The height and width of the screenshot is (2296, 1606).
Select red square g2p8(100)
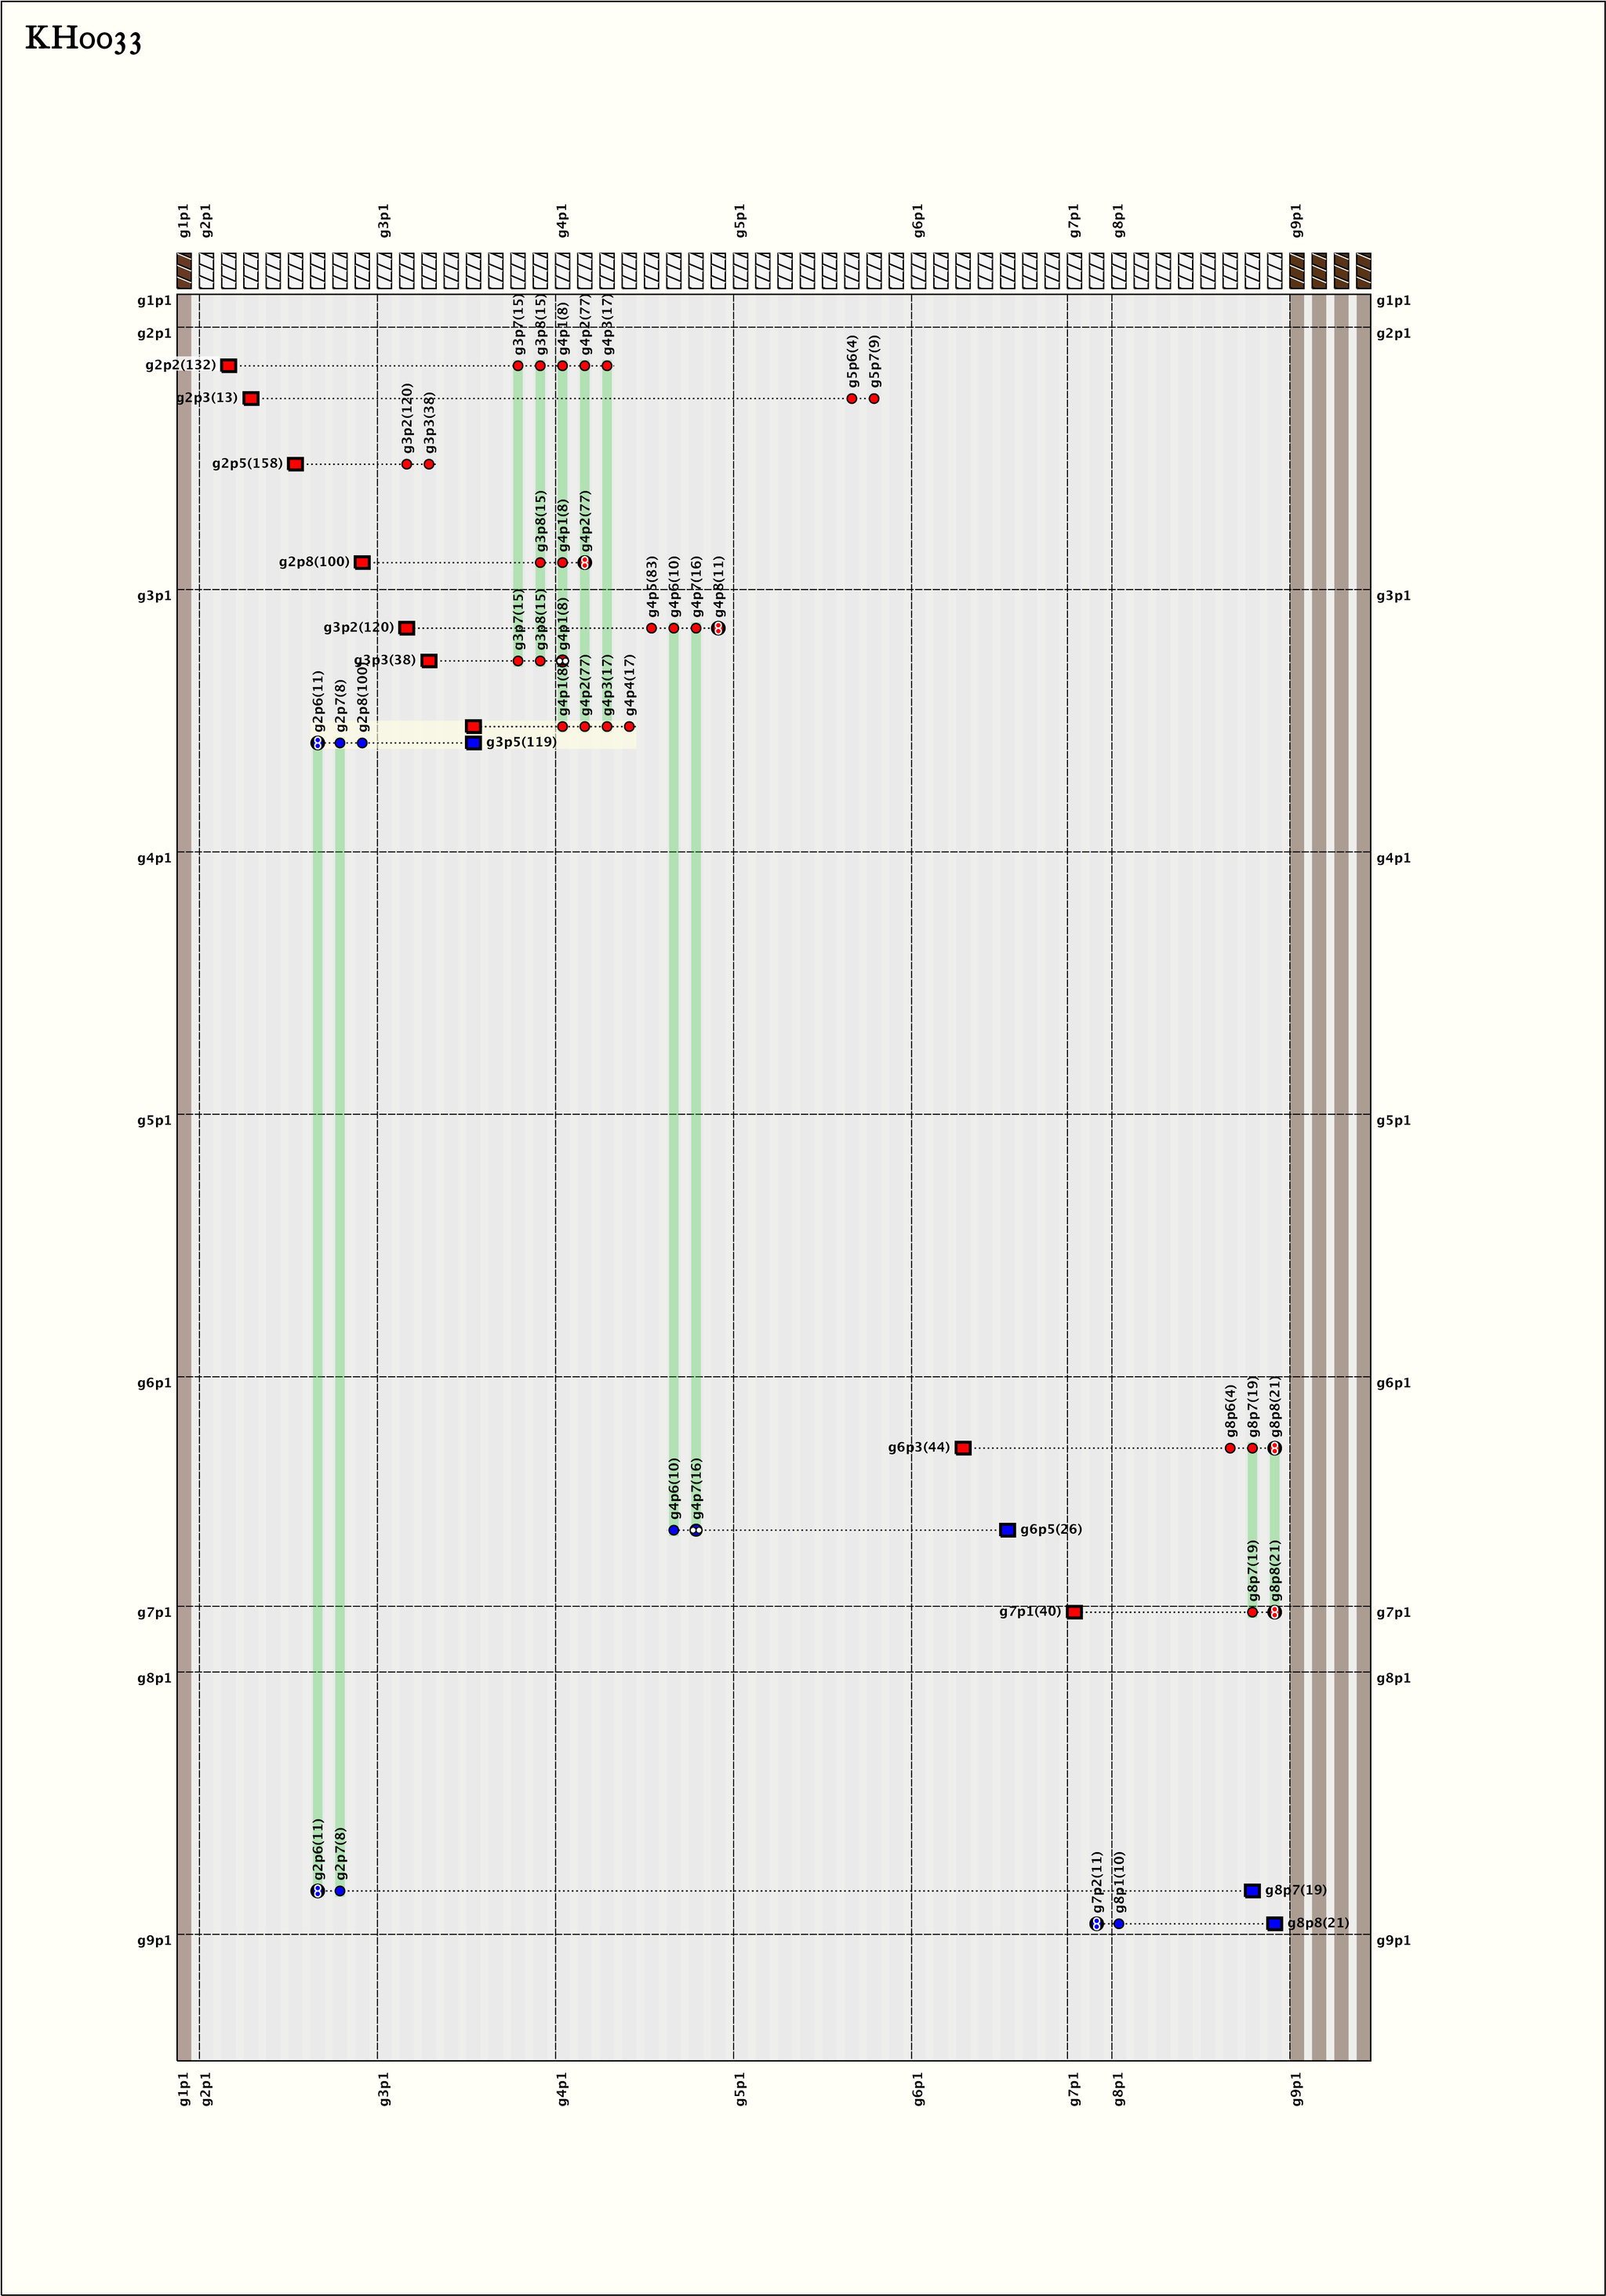tap(362, 563)
